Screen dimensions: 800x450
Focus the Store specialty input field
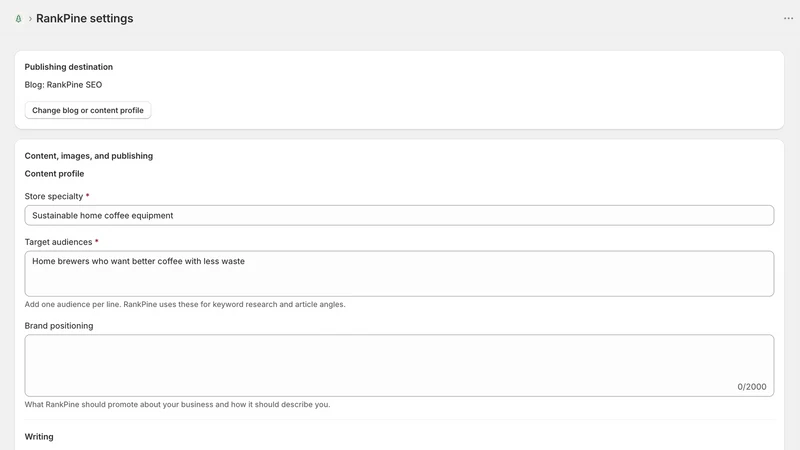(399, 215)
